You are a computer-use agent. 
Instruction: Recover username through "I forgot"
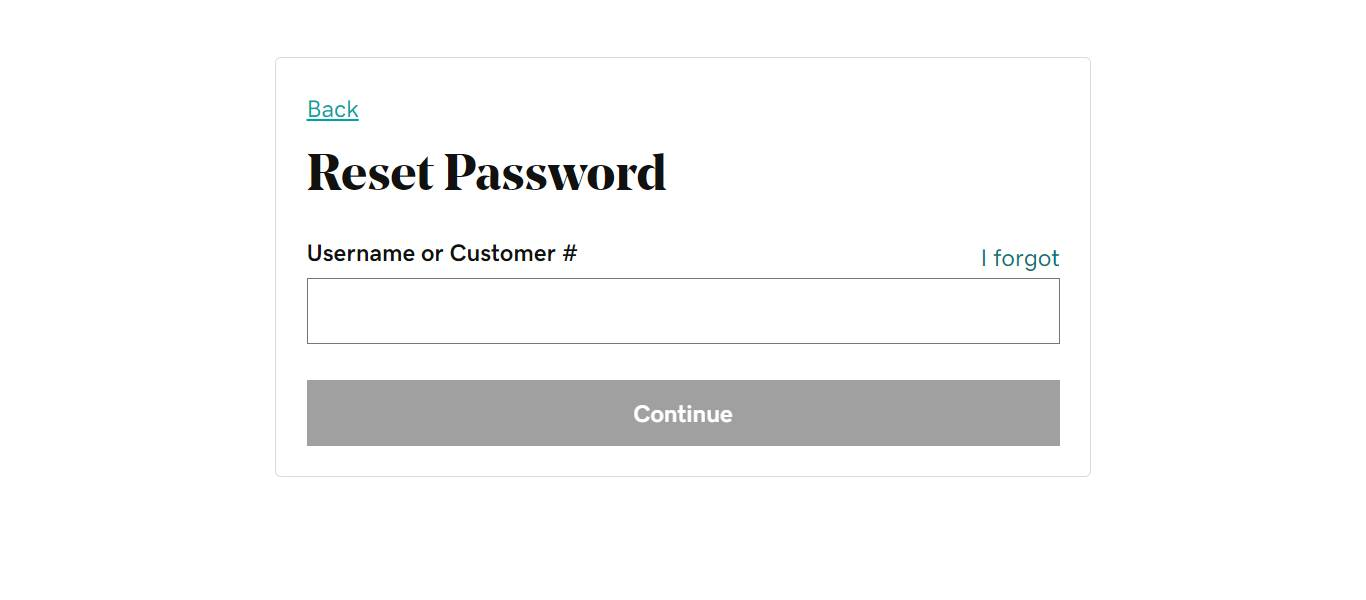[1020, 258]
